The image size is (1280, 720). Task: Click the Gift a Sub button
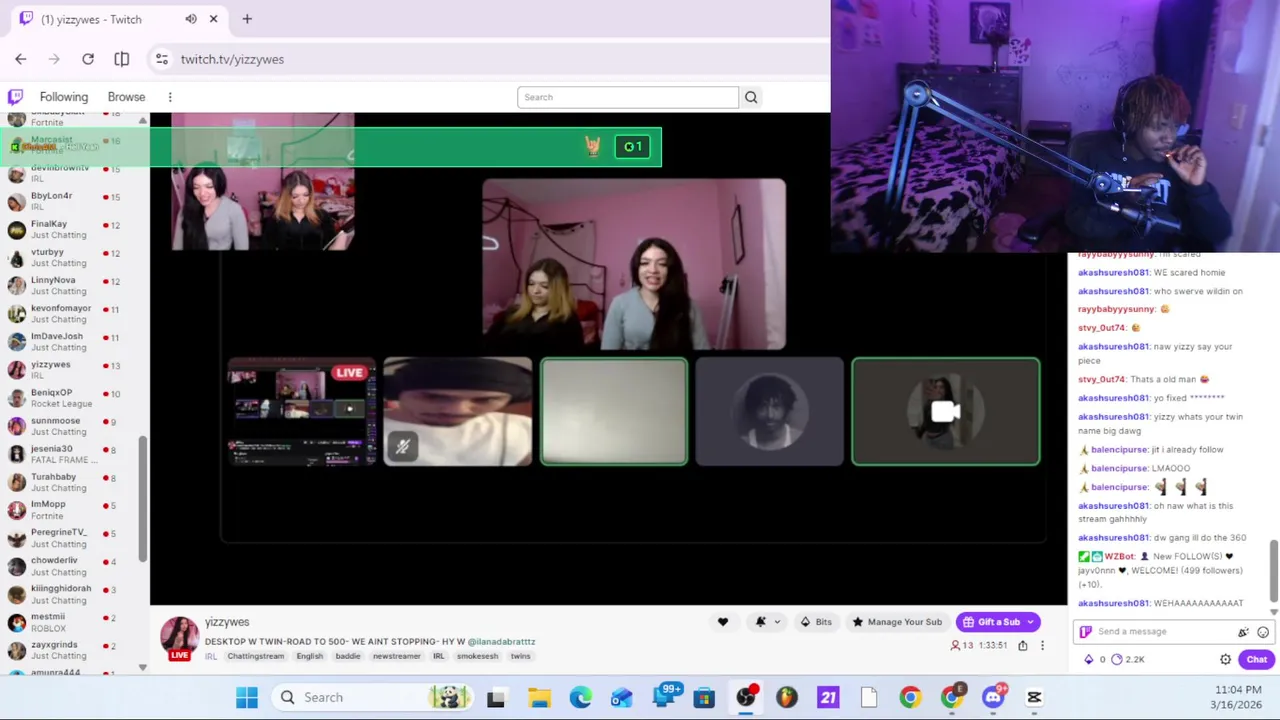[998, 622]
